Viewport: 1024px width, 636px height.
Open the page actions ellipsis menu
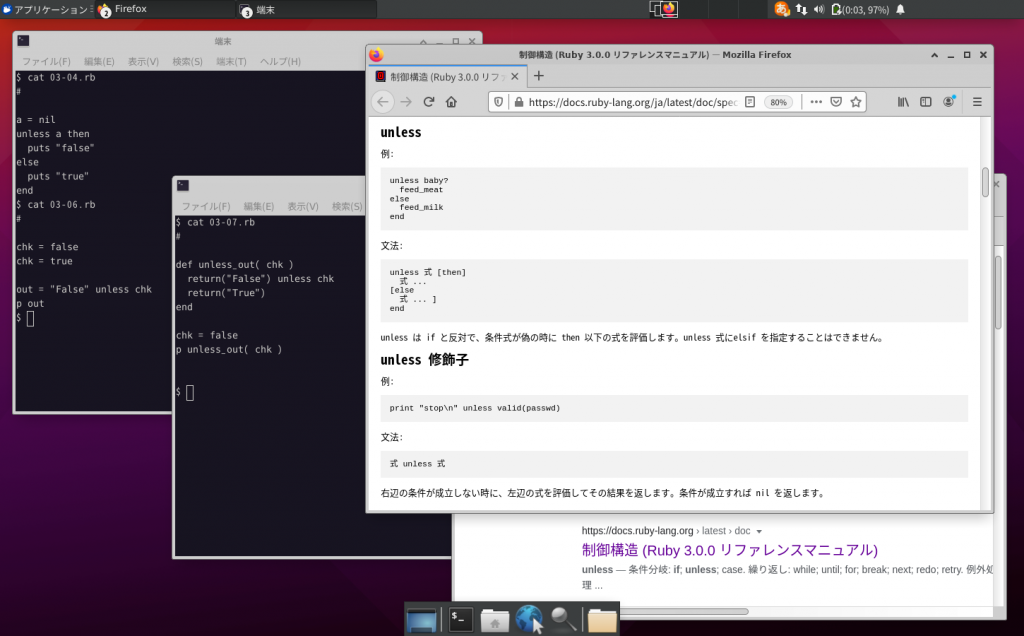tap(816, 101)
